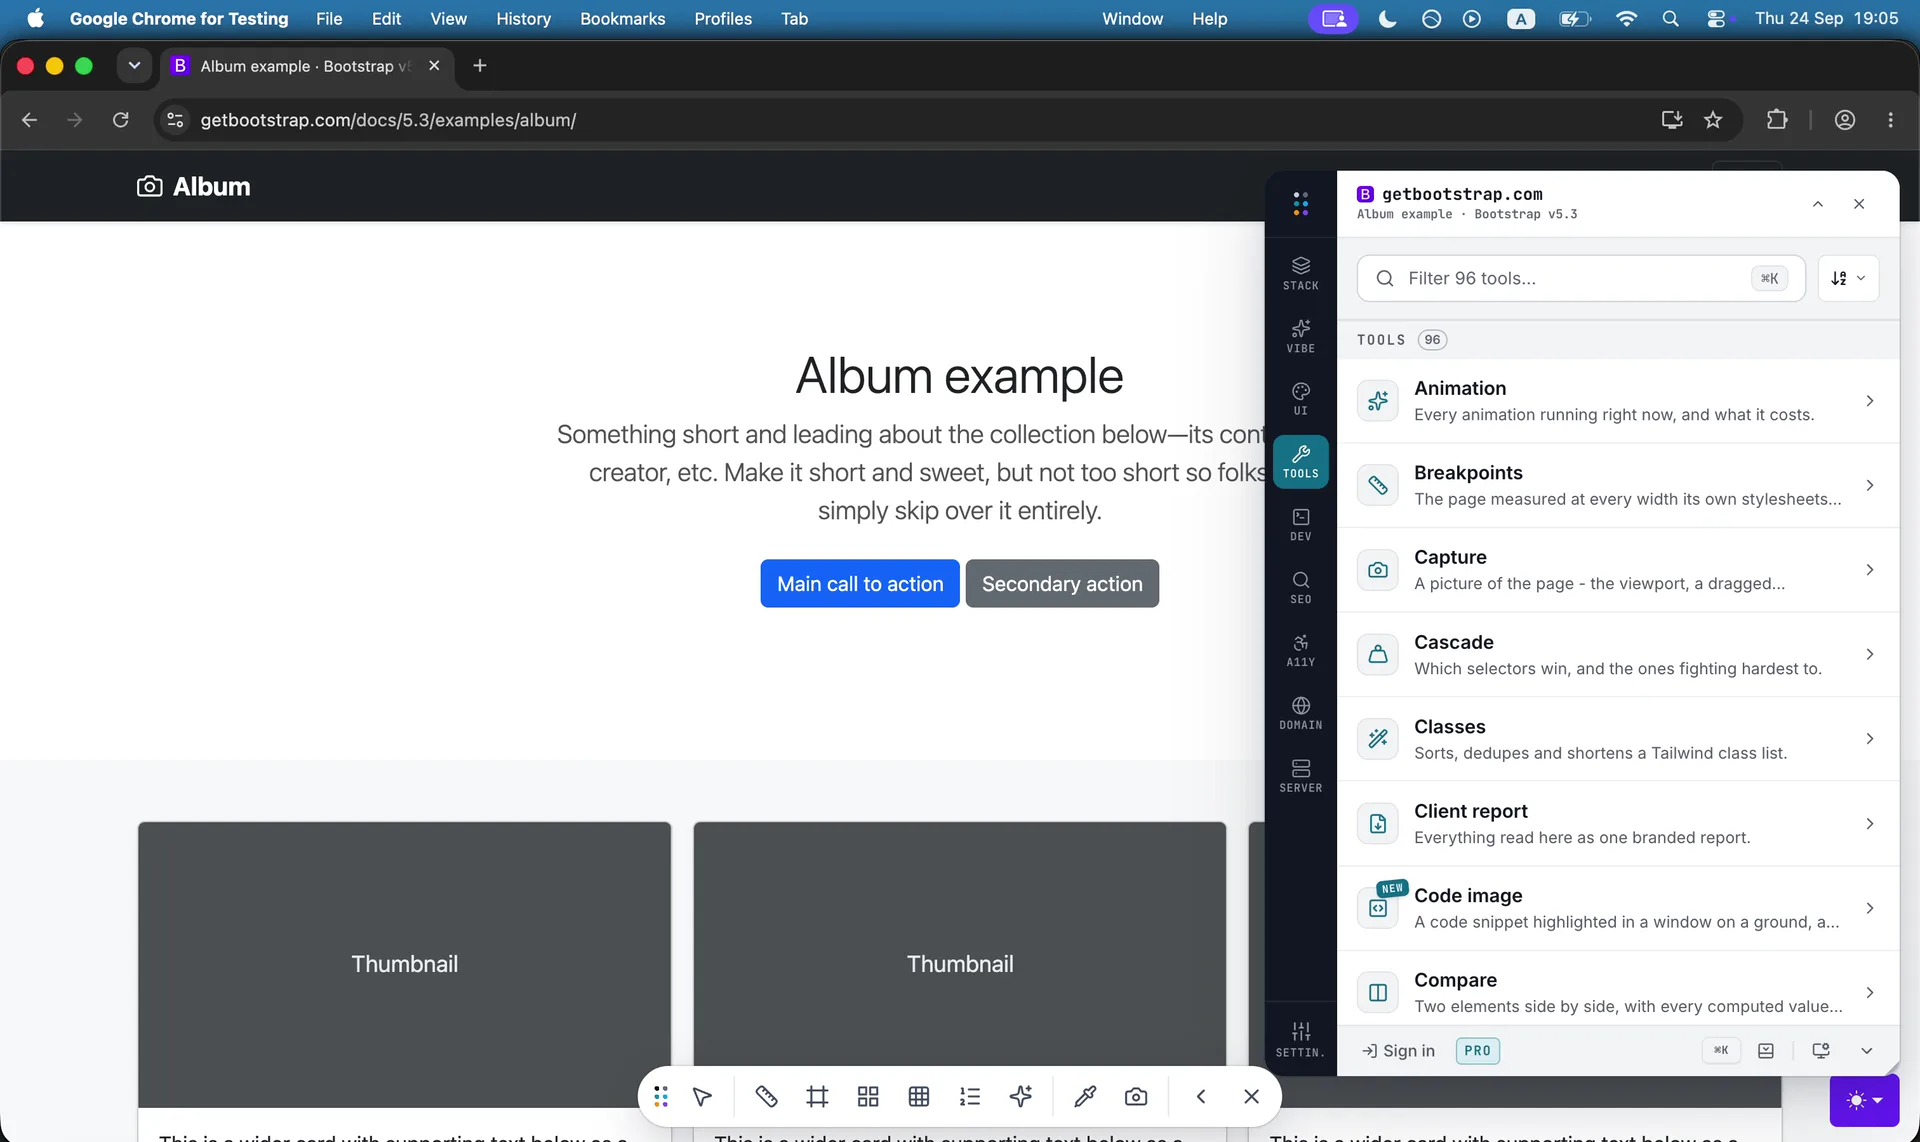Open the Domain globe section
The image size is (1920, 1142).
click(1300, 714)
